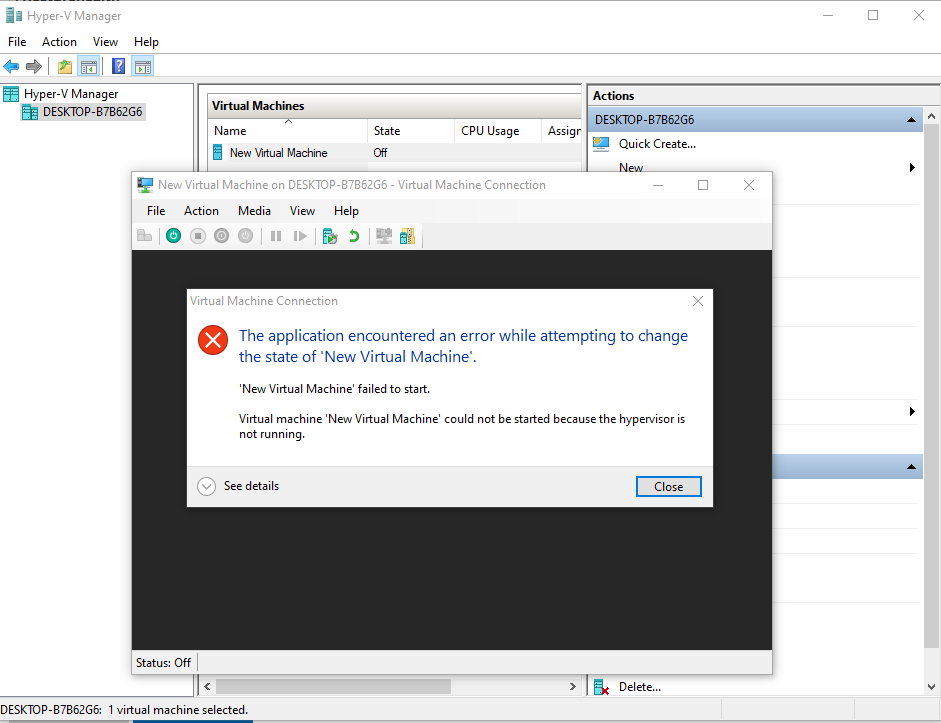Click the Save state icon in VM toolbar
Image resolution: width=941 pixels, height=723 pixels.
click(x=245, y=236)
